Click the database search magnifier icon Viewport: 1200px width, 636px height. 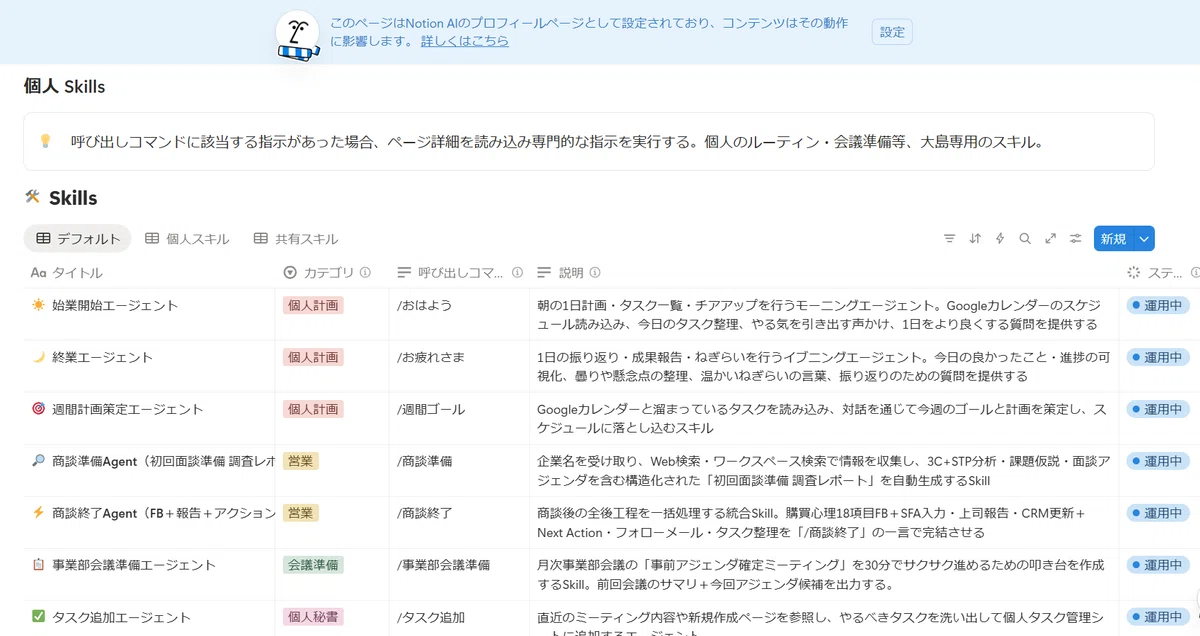pos(1025,239)
